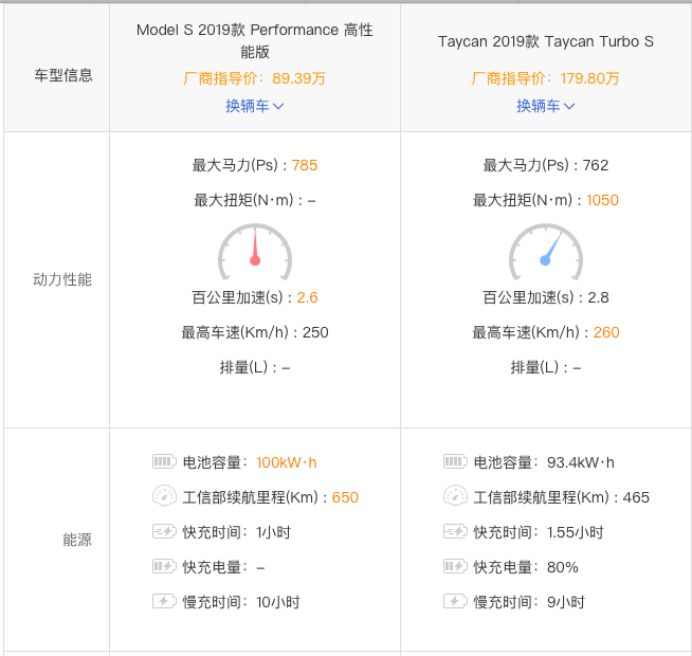This screenshot has height=656, width=692.
Task: Open 换辆车 dropdown under Taycan
Action: pos(545,106)
